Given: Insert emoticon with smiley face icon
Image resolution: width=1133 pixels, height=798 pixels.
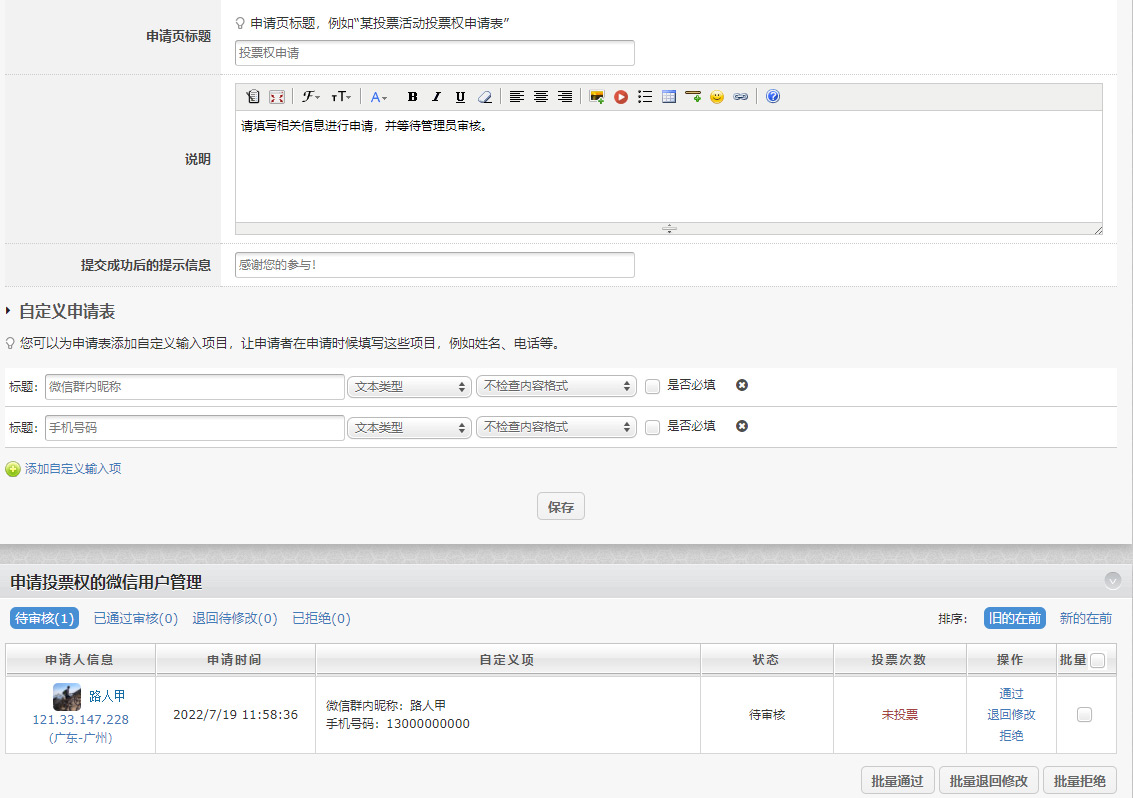Looking at the screenshot, I should point(717,97).
